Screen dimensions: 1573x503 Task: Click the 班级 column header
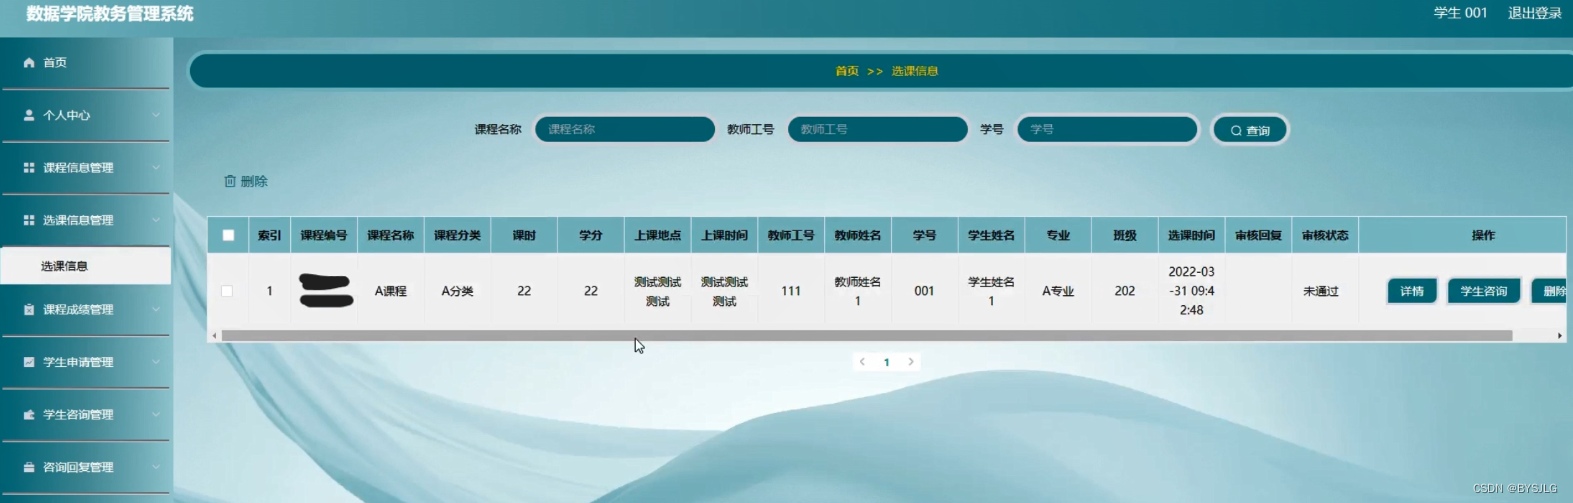1125,235
